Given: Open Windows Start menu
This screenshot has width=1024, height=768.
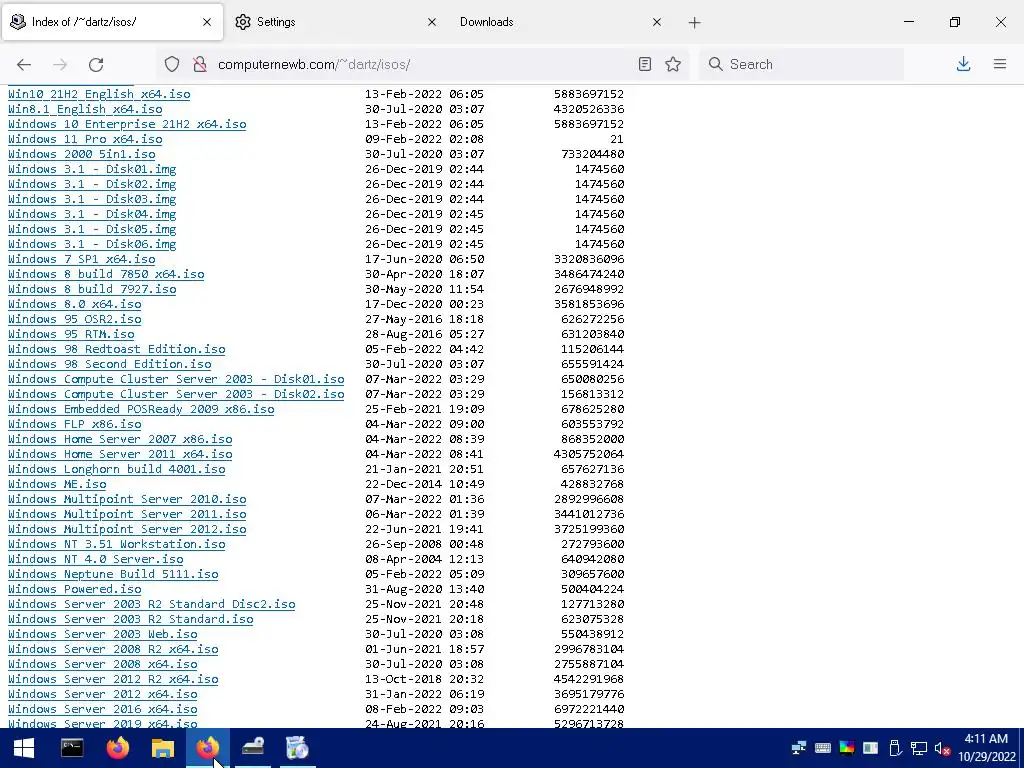Looking at the screenshot, I should (x=24, y=748).
